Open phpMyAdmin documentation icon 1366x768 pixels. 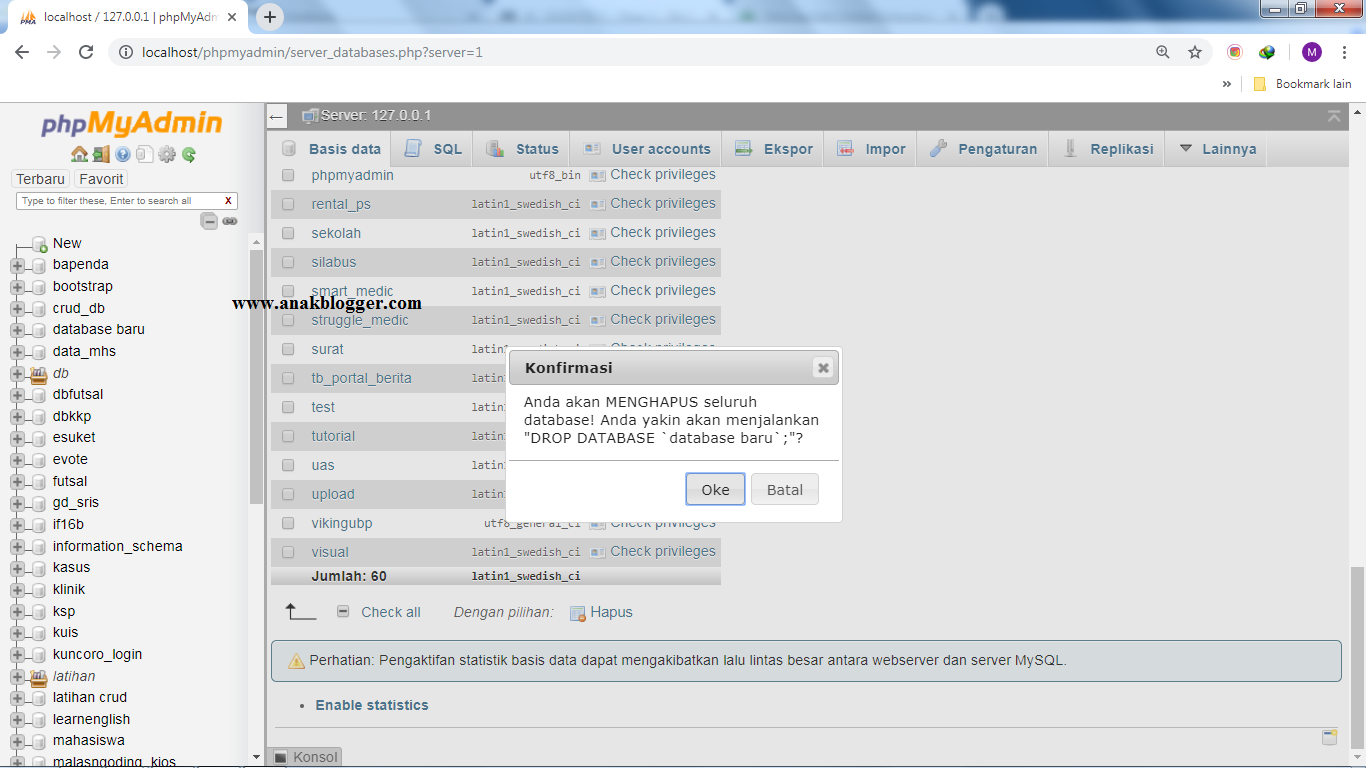123,153
